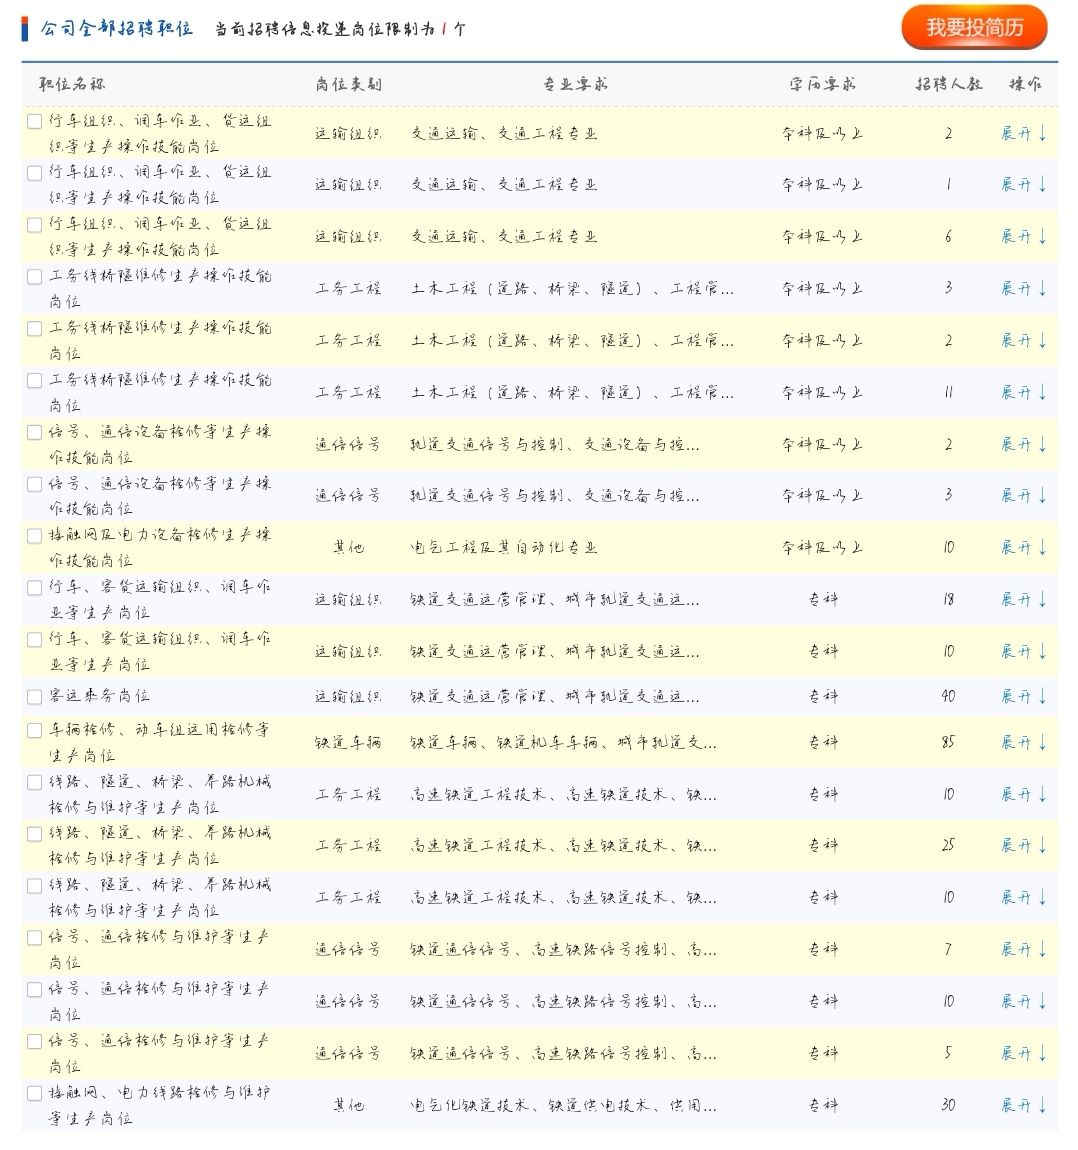Click the down arrow on the 7-person 信号 row
Image resolution: width=1078 pixels, height=1150 pixels.
click(x=1042, y=949)
